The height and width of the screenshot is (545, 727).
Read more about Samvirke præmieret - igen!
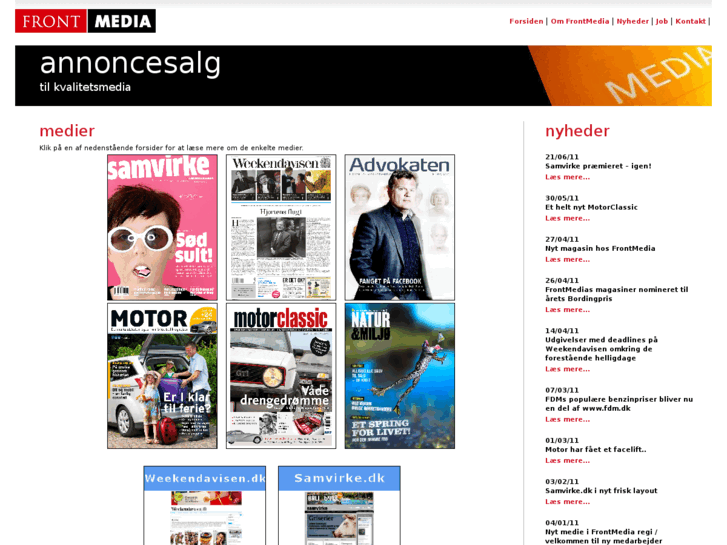click(568, 177)
